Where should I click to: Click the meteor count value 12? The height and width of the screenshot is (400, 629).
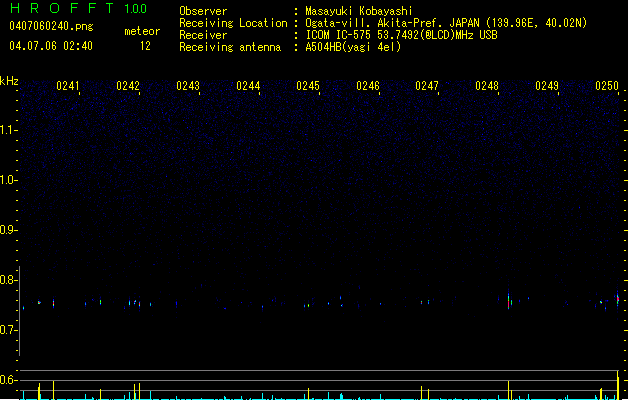145,46
